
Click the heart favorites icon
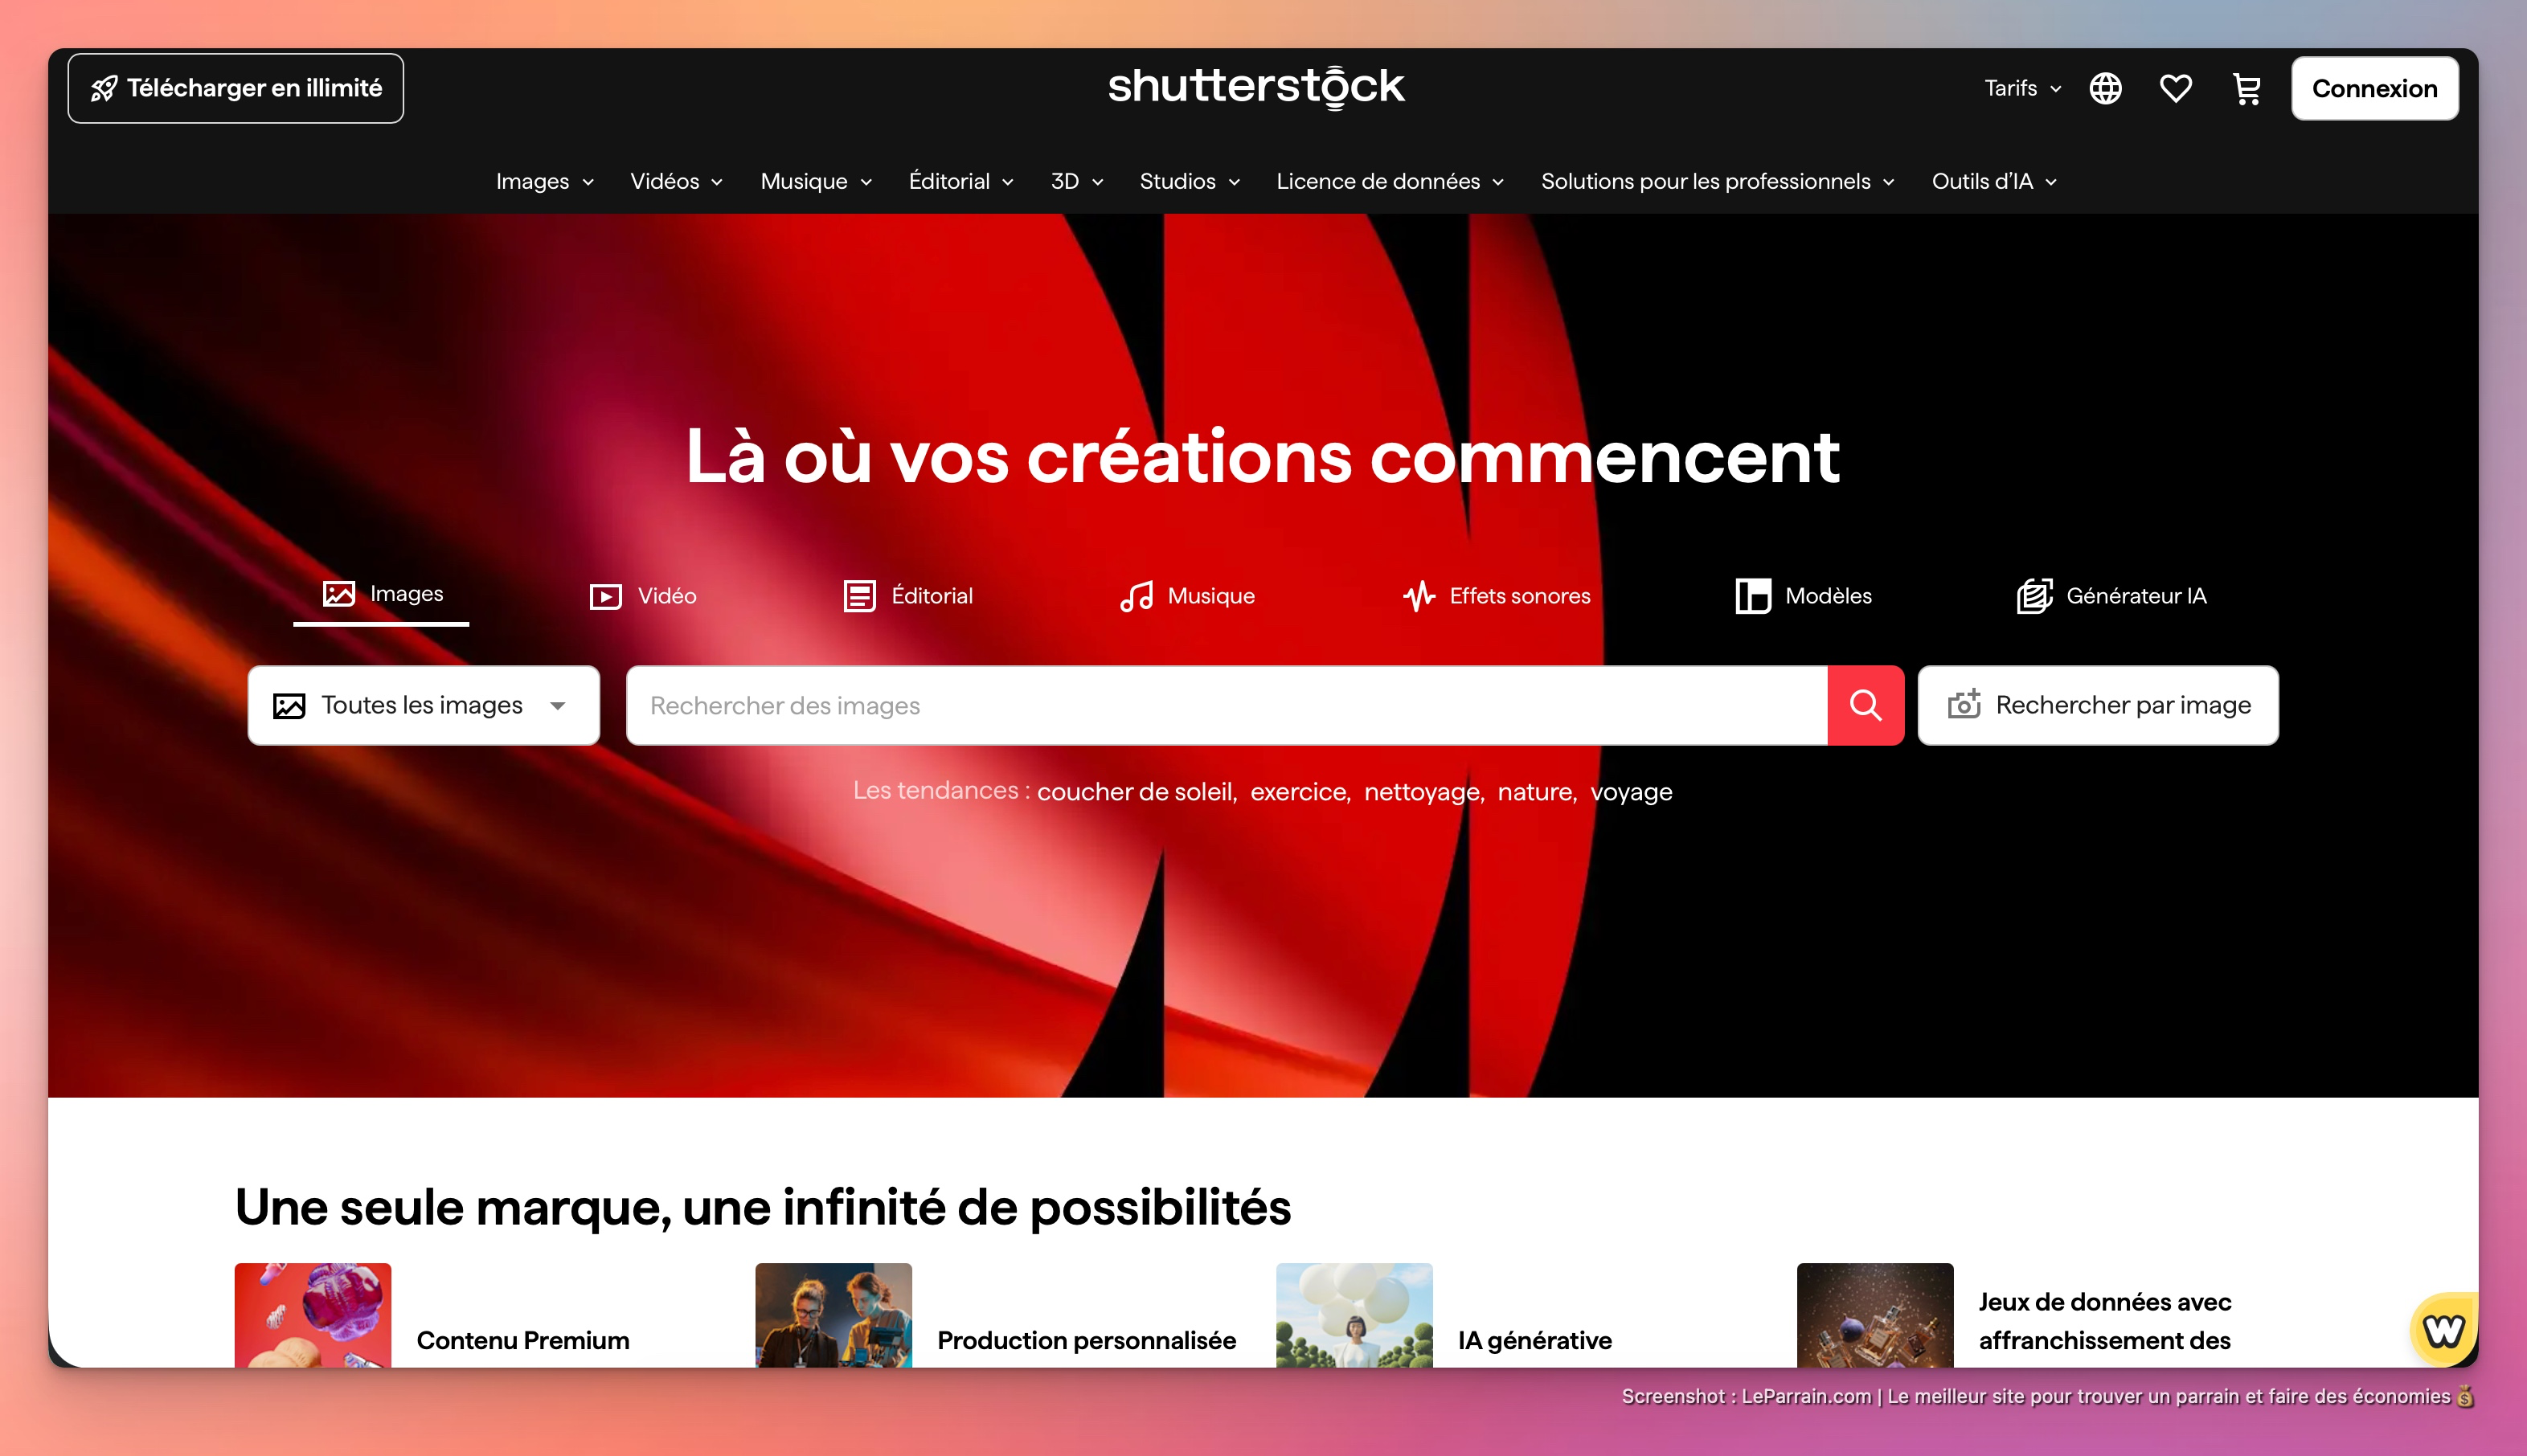[2175, 88]
